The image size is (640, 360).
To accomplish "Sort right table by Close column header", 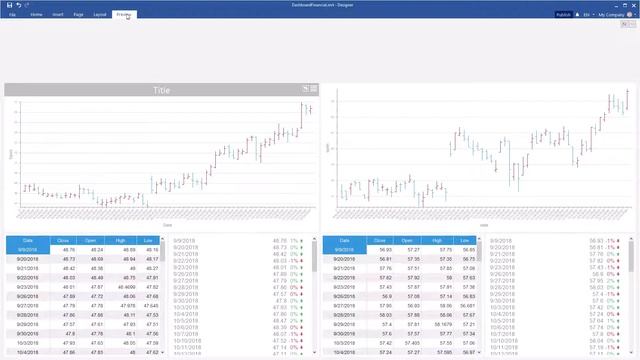I will [x=380, y=240].
